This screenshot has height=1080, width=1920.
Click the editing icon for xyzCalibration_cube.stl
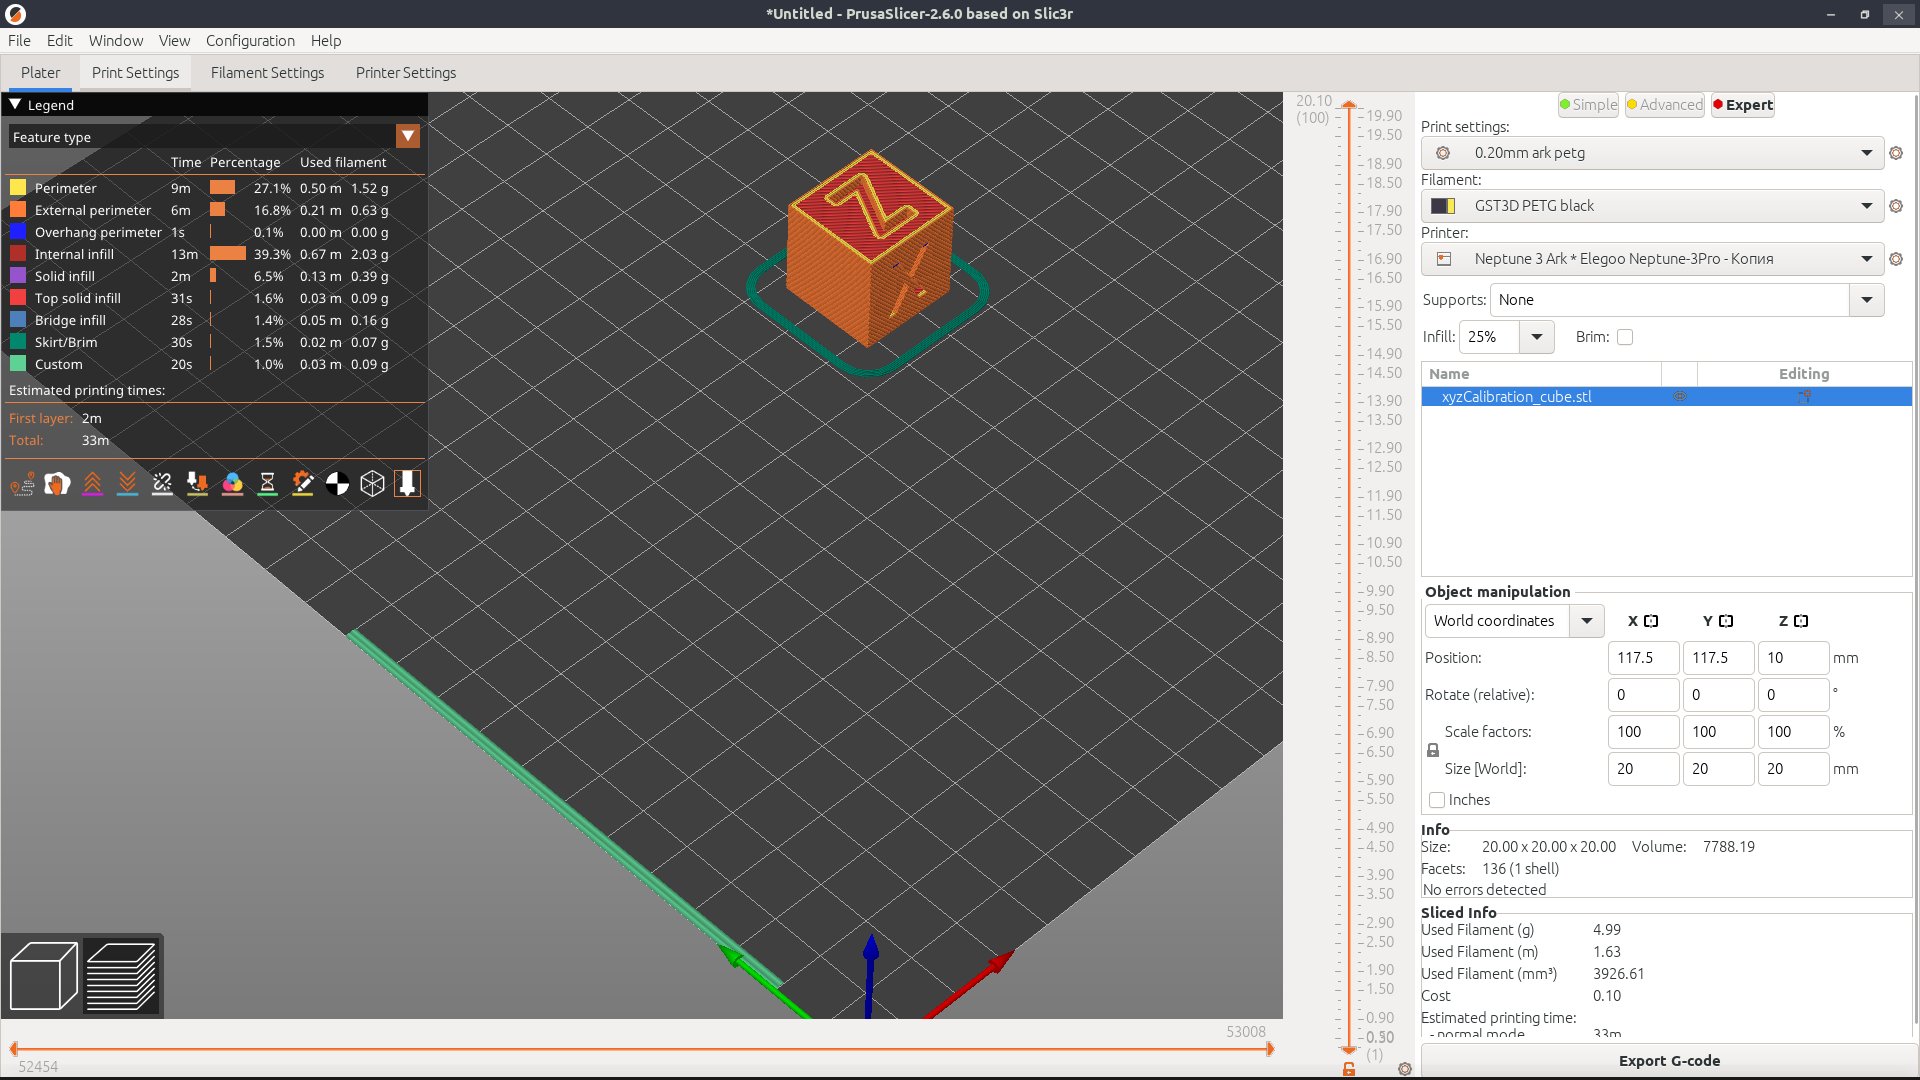[x=1804, y=397]
